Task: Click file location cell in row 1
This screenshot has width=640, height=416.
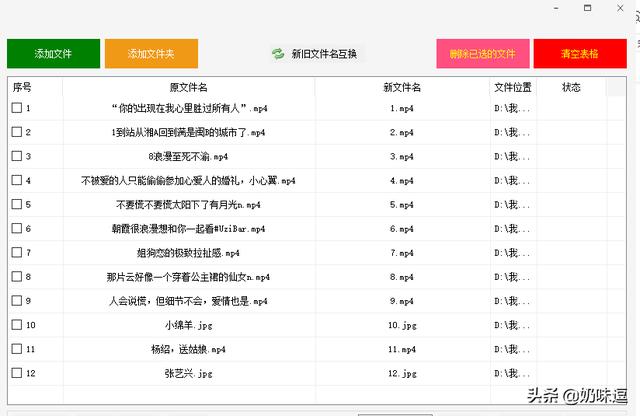Action: click(513, 108)
